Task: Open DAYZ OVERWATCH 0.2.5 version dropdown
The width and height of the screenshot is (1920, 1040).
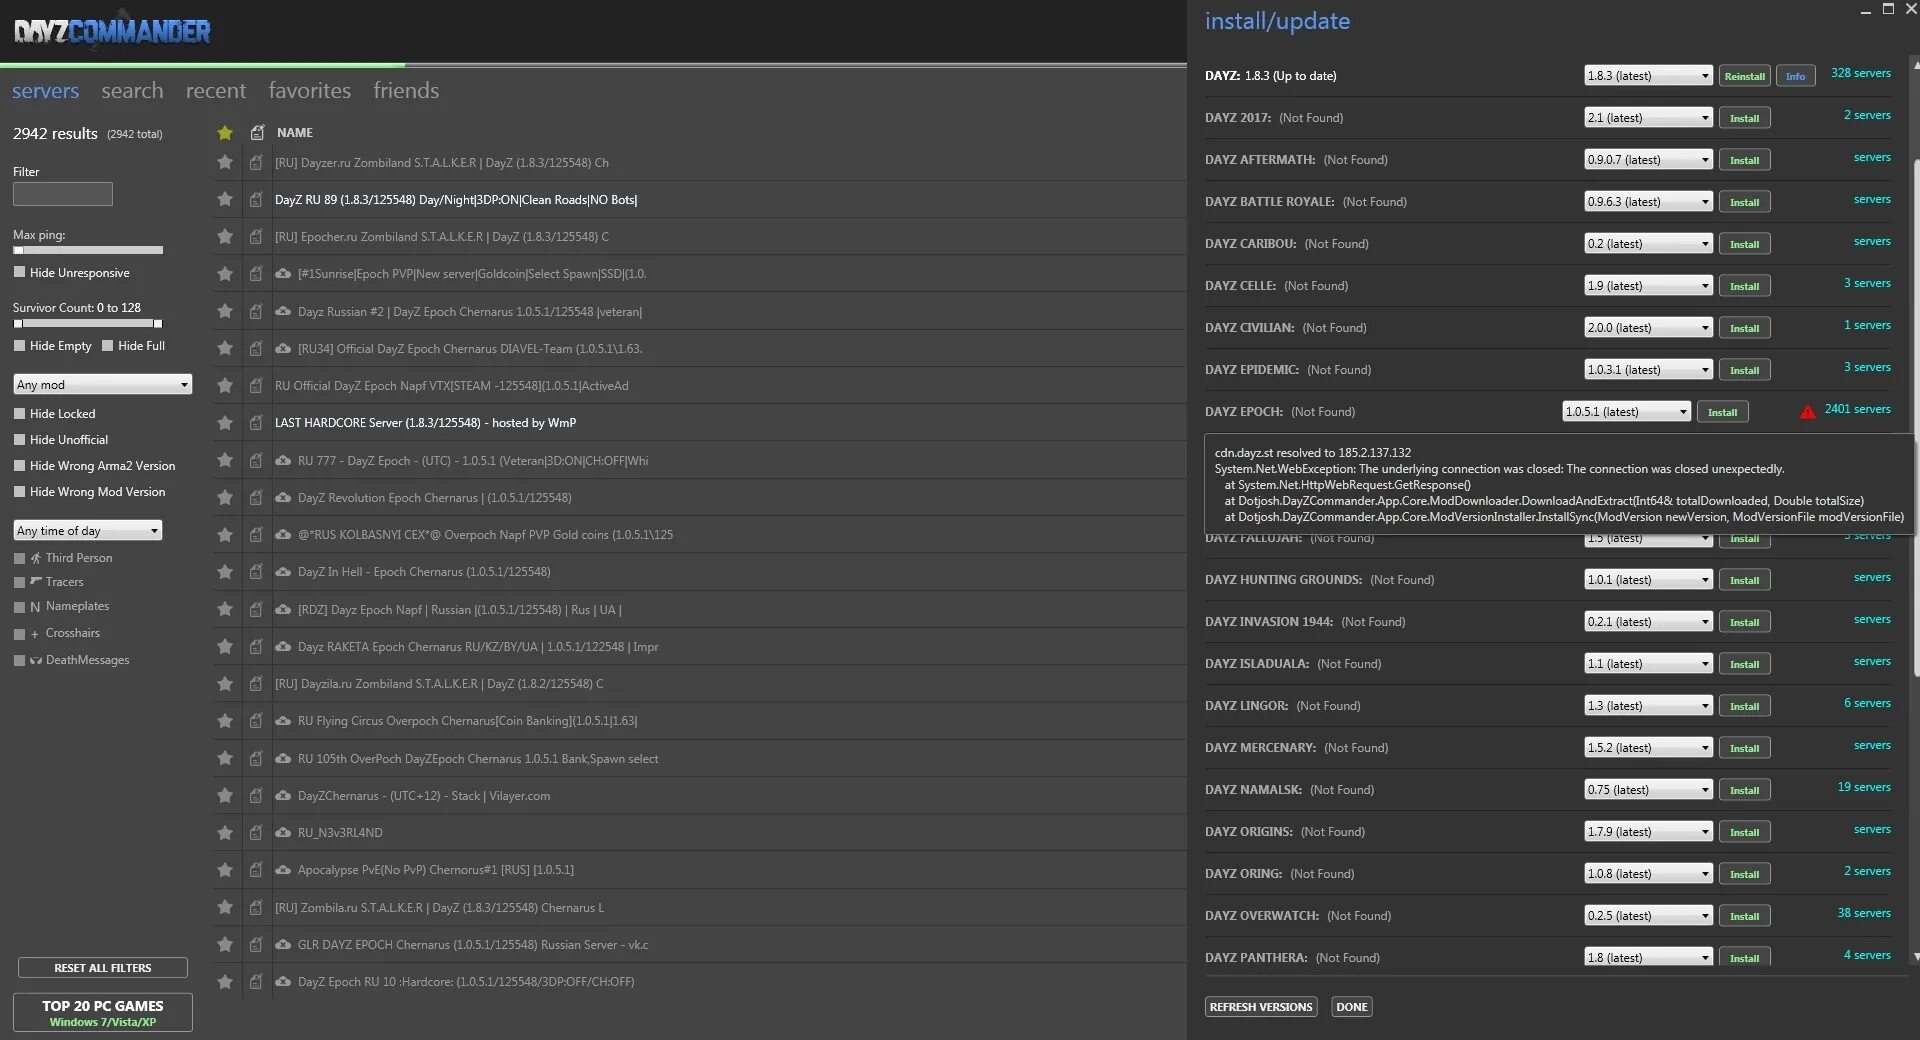Action: point(1648,915)
